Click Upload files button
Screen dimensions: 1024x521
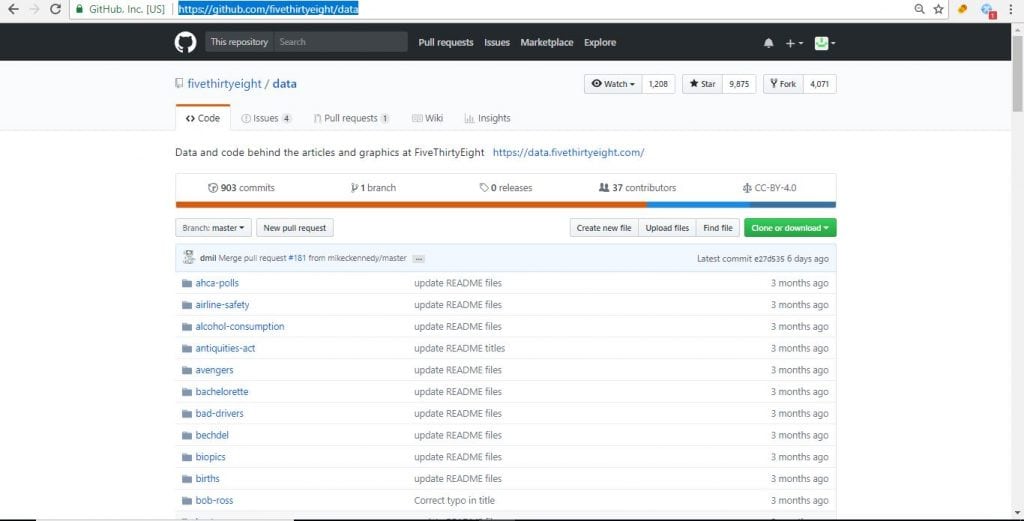tap(667, 228)
